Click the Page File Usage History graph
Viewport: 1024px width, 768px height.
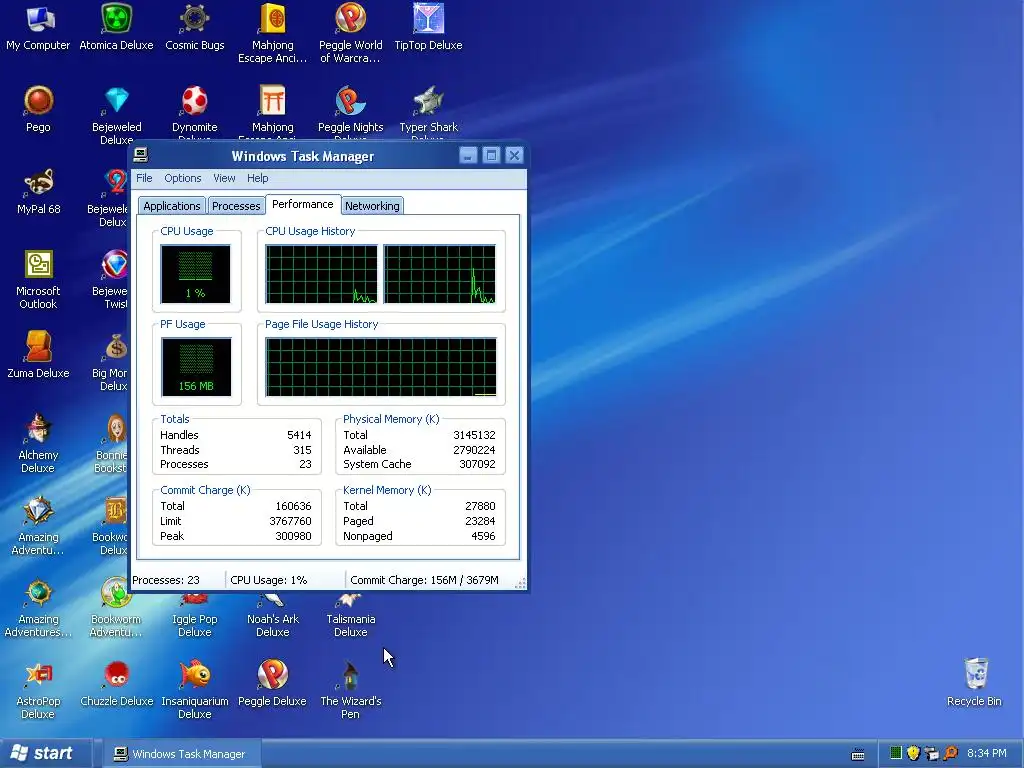[x=381, y=366]
